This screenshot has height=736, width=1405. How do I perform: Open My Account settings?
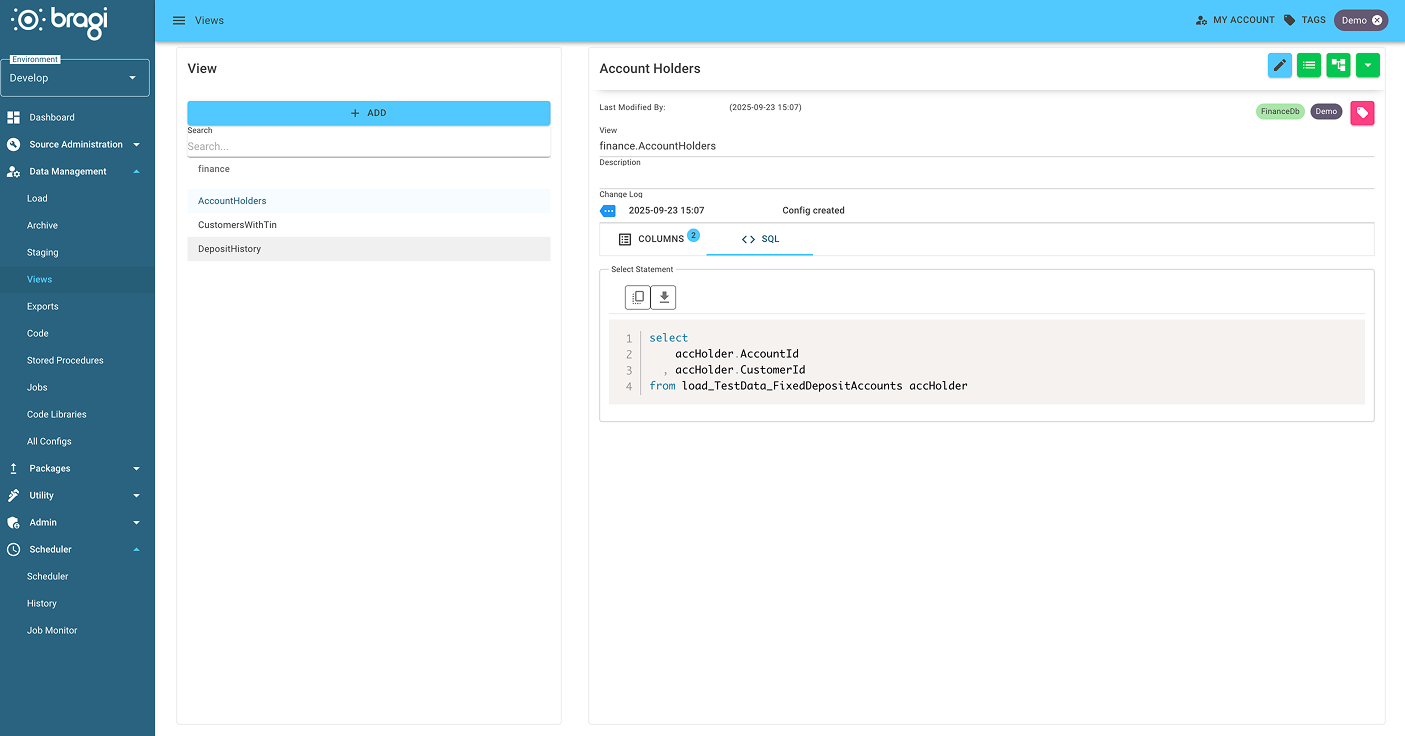(1235, 20)
